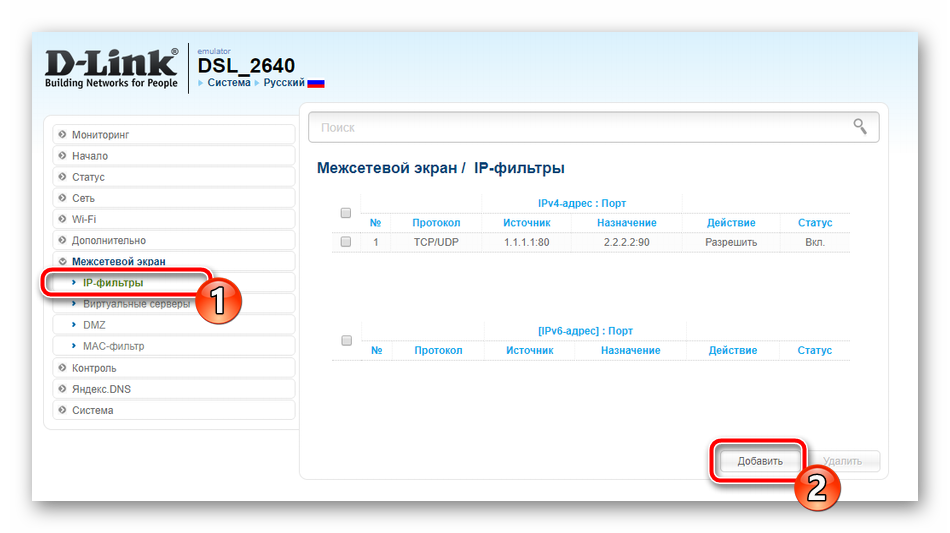Click the Russian flag icon

point(316,84)
